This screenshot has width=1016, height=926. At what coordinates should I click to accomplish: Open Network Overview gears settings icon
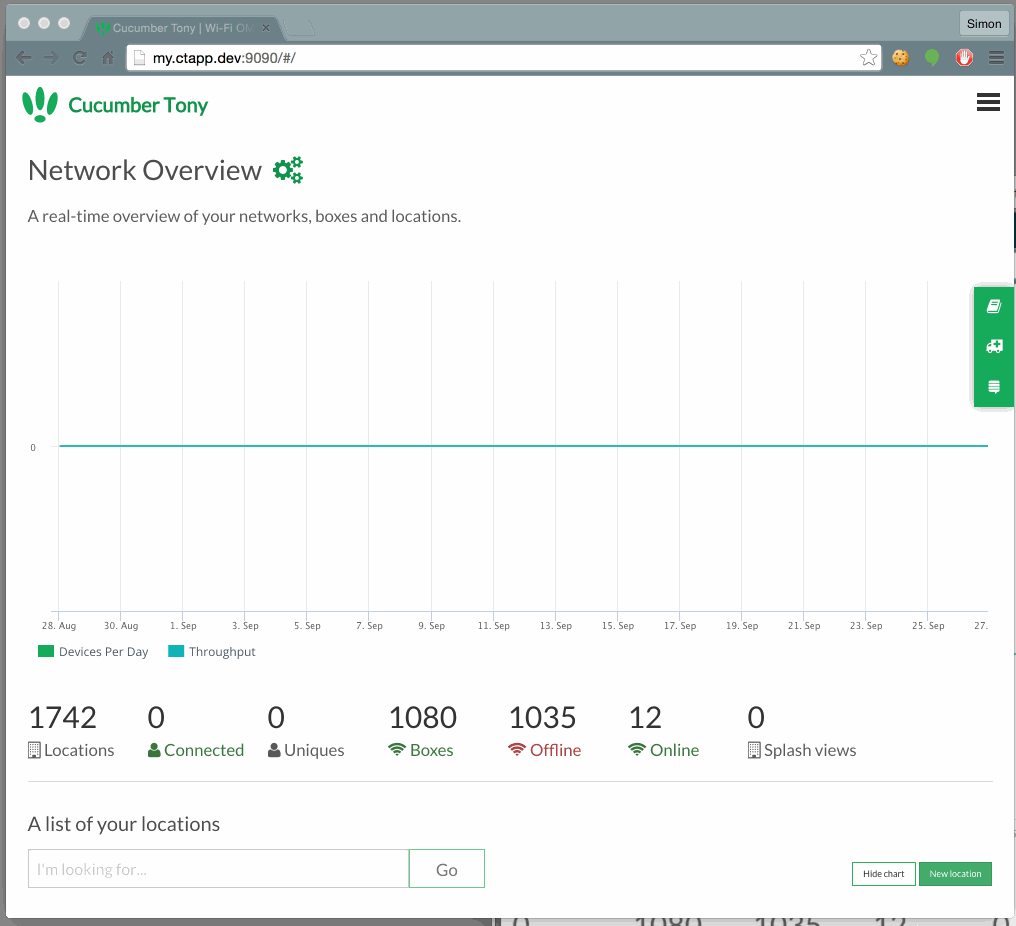point(288,171)
